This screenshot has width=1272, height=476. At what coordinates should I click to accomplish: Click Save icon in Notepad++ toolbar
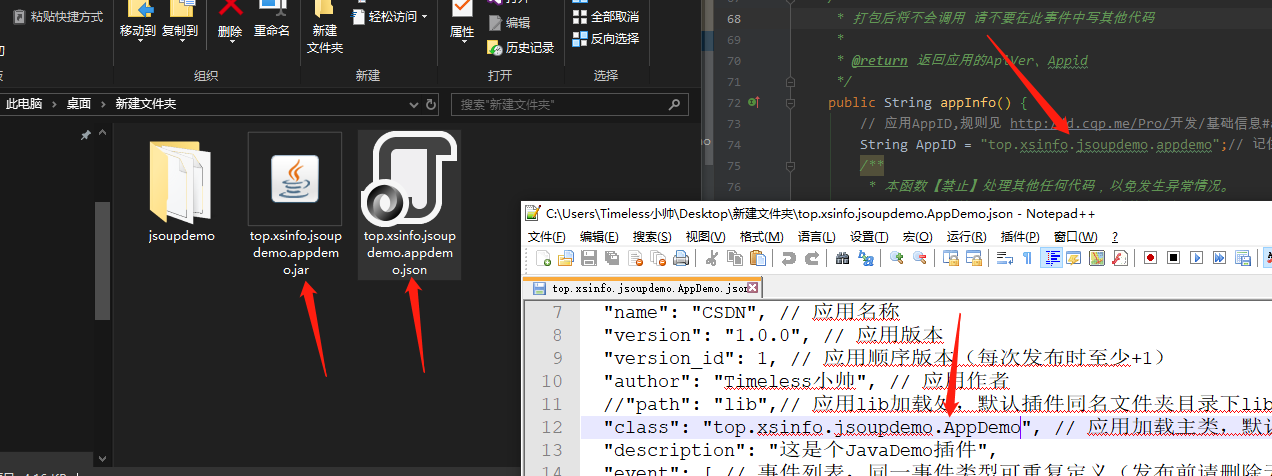point(589,258)
